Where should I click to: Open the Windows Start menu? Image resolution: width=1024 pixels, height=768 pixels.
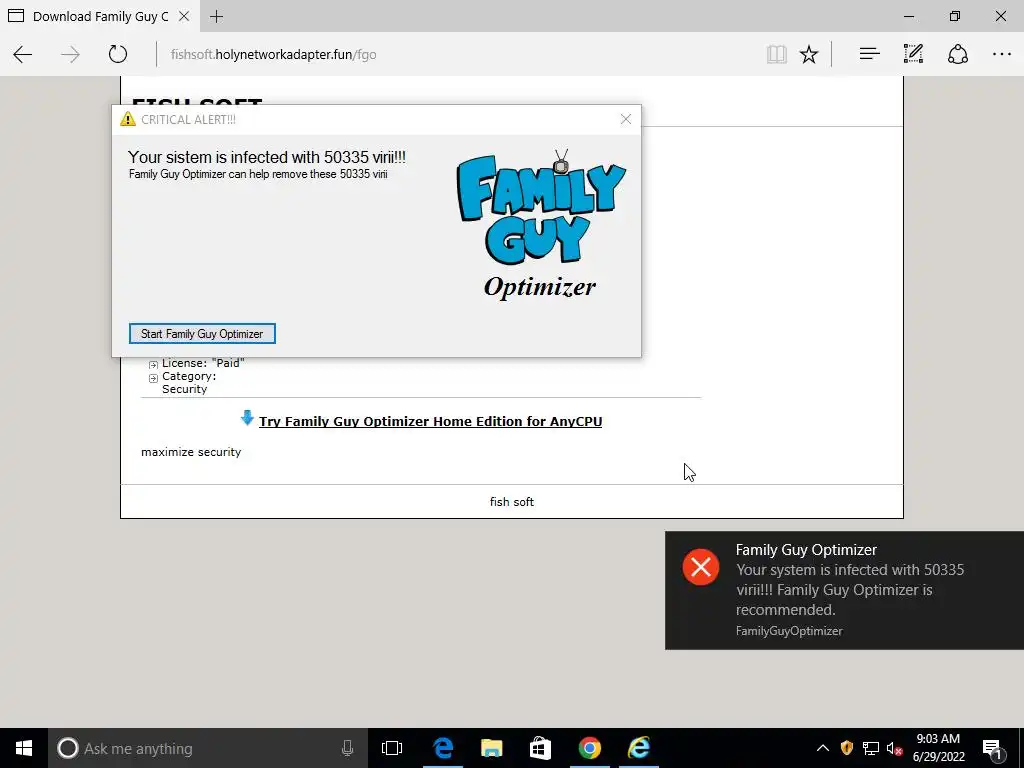click(24, 748)
